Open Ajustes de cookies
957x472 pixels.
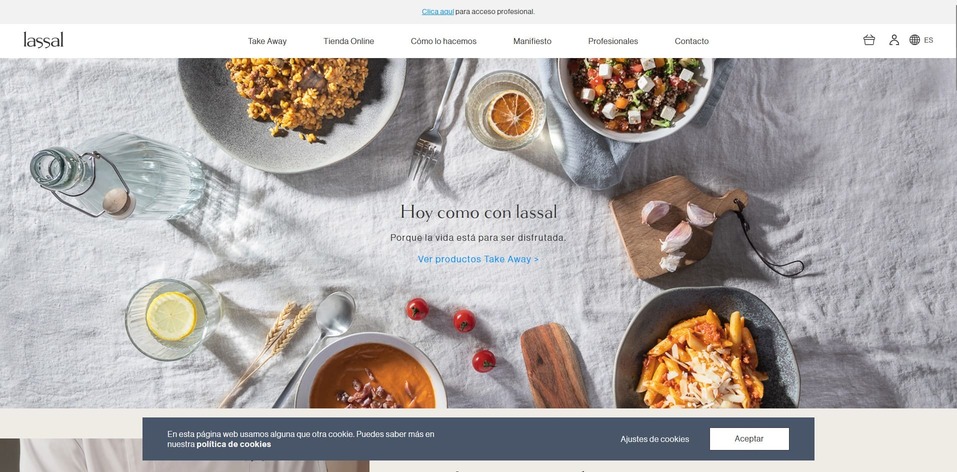[x=654, y=439]
